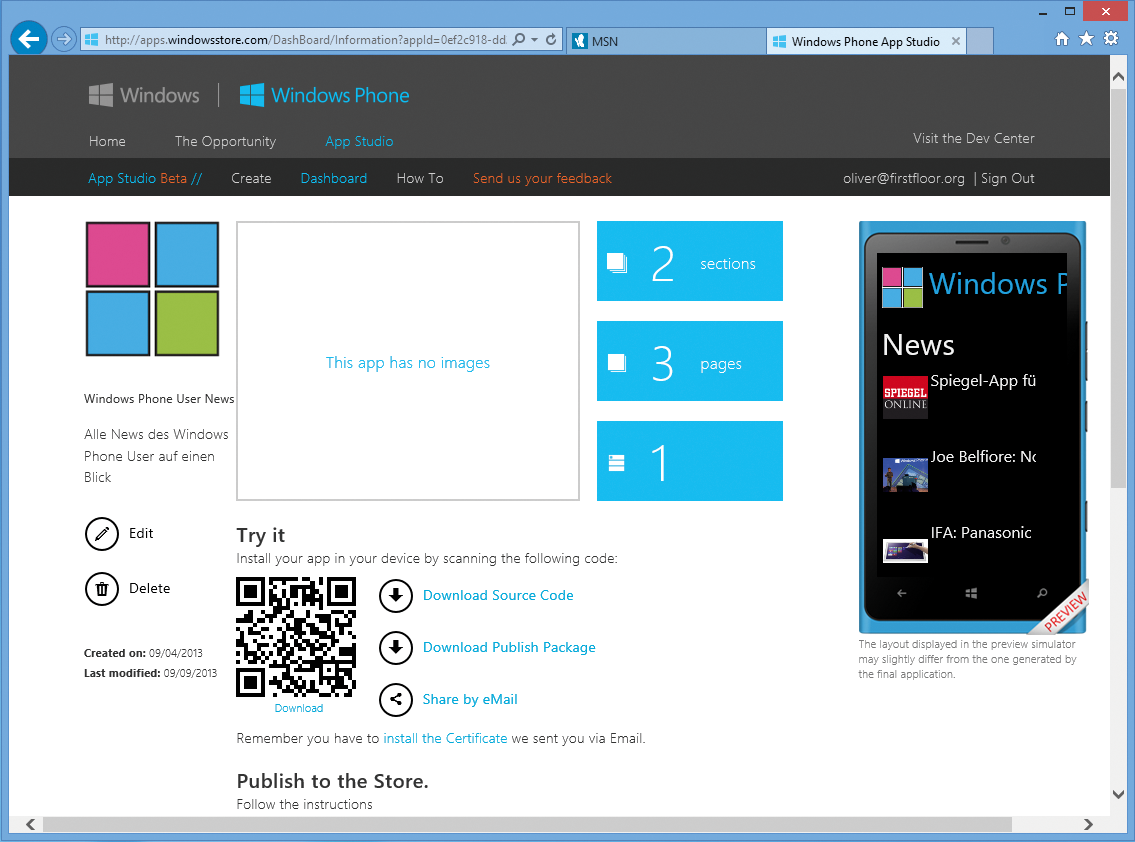The height and width of the screenshot is (842, 1135).
Task: Click the URL address field
Action: [305, 40]
